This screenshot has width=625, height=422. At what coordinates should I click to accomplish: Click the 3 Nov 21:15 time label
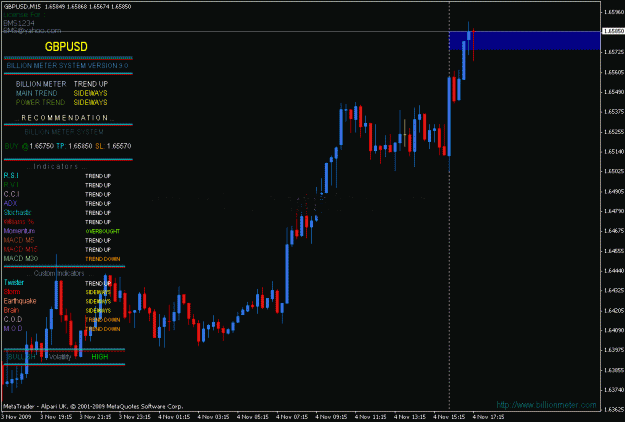[95, 417]
